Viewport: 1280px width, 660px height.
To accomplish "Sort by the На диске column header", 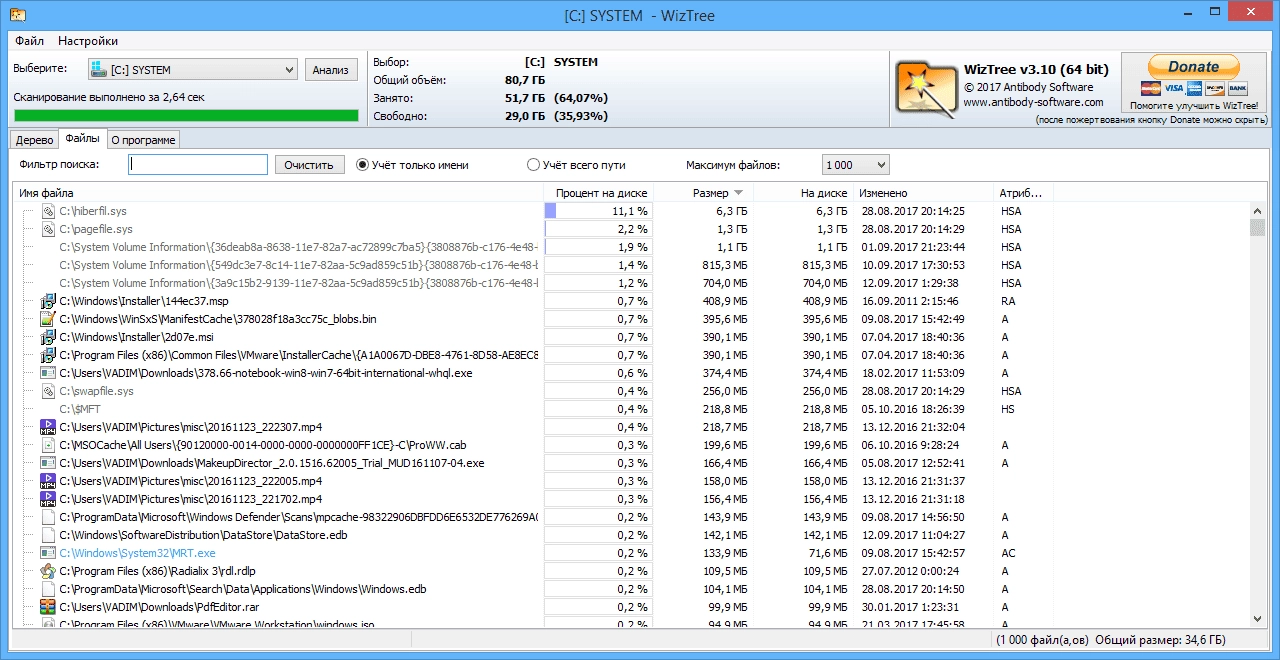I will [x=804, y=193].
